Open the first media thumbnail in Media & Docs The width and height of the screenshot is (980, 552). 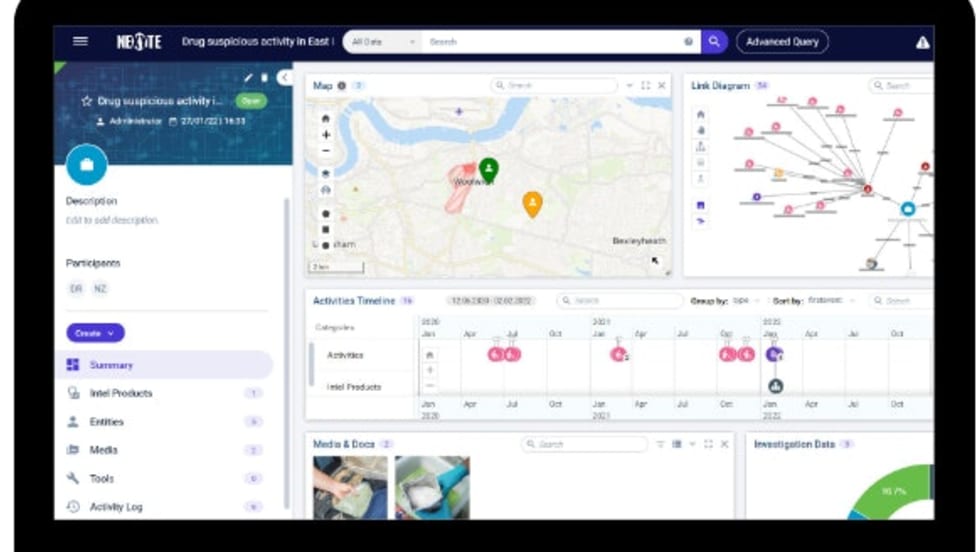pos(349,487)
